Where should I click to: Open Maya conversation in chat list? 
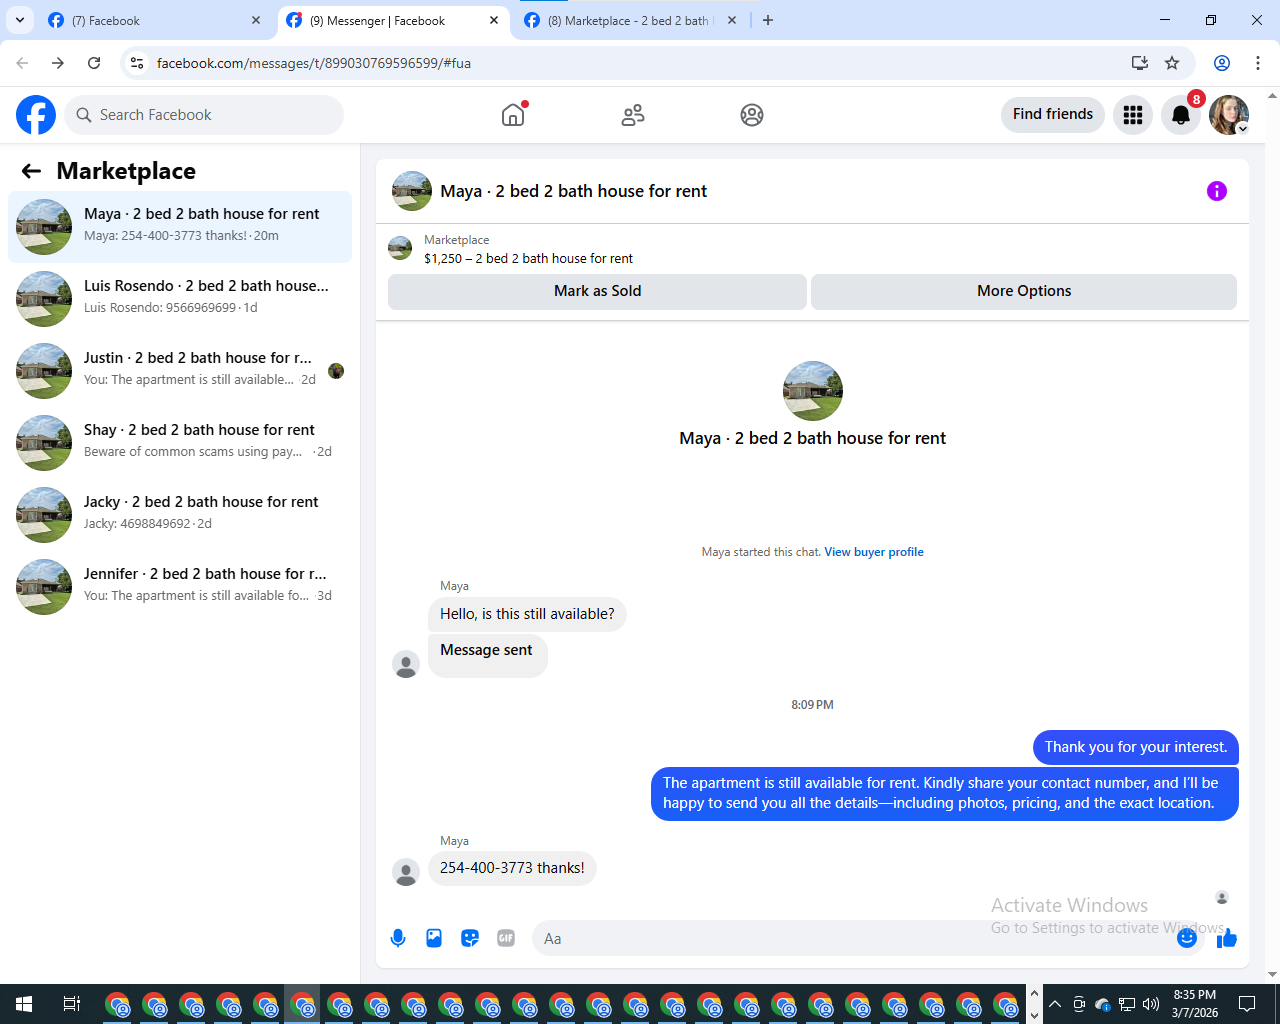(x=180, y=227)
